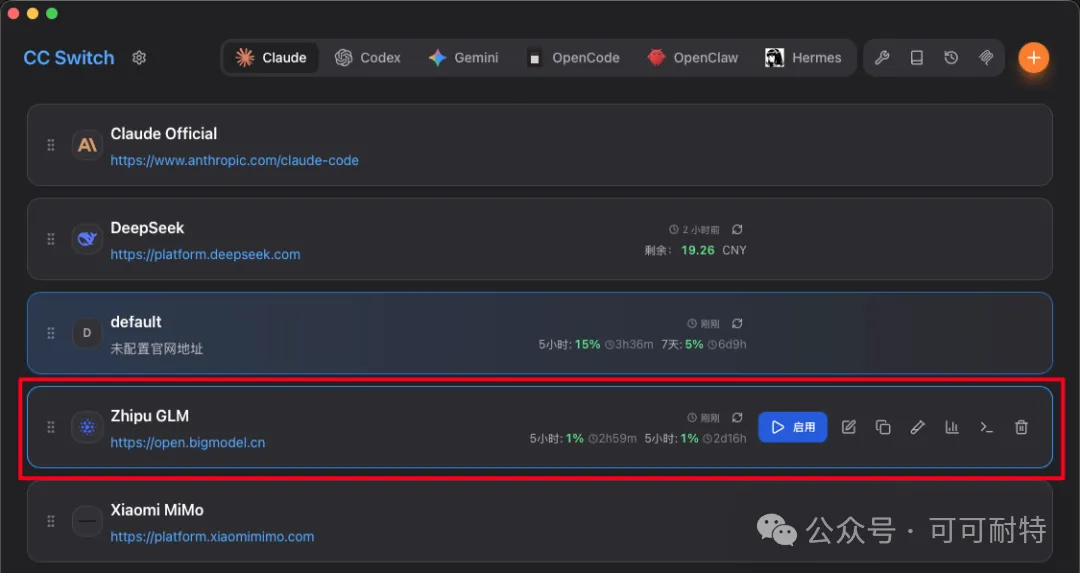Open the platform.deepseek.com link
1080x573 pixels.
[x=205, y=255]
